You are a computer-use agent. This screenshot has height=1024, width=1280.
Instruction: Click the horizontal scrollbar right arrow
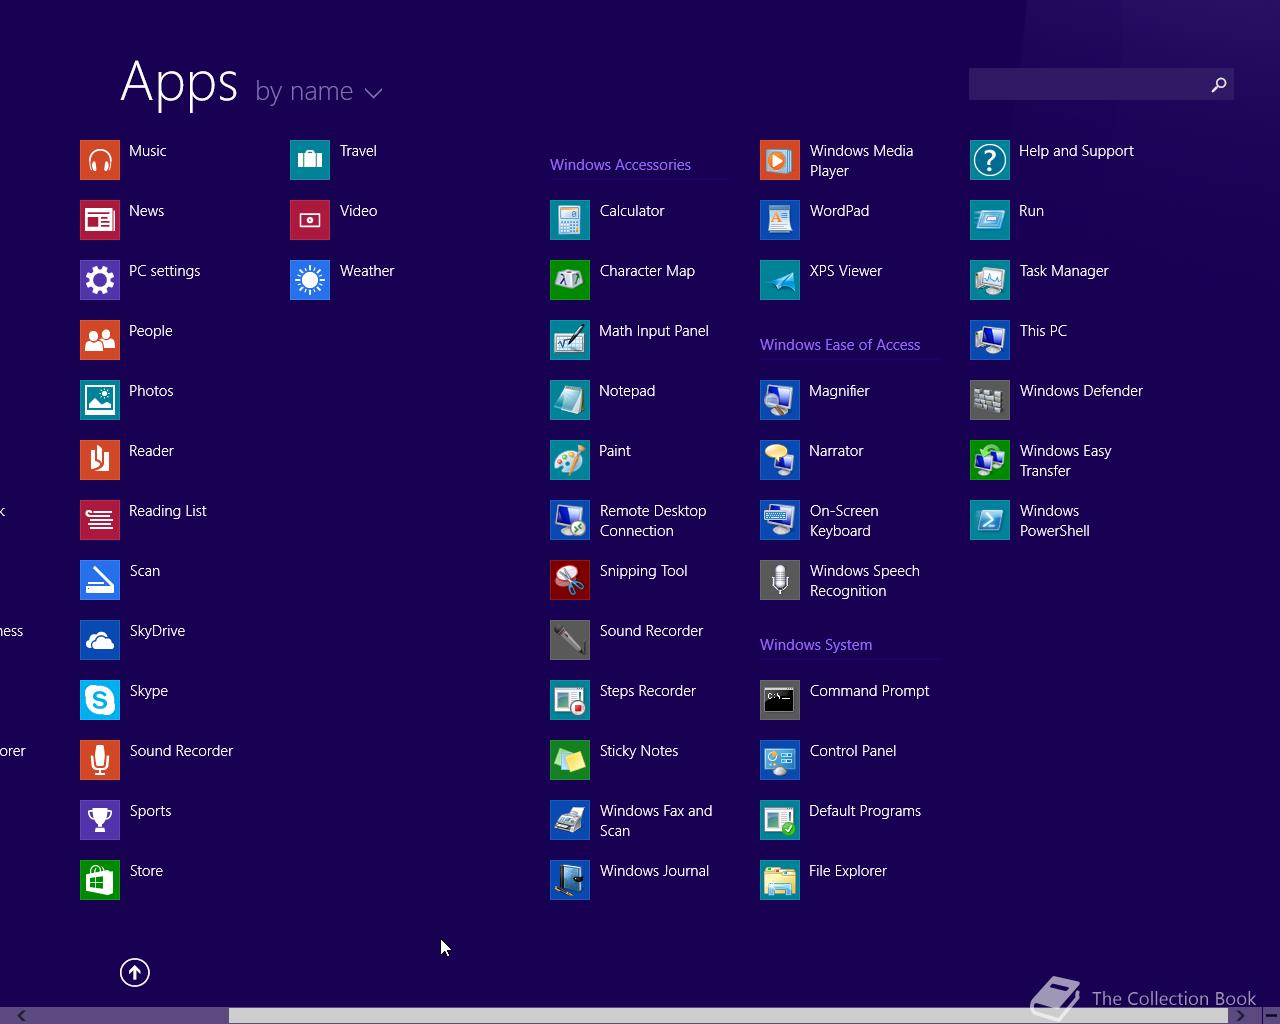point(1240,1016)
